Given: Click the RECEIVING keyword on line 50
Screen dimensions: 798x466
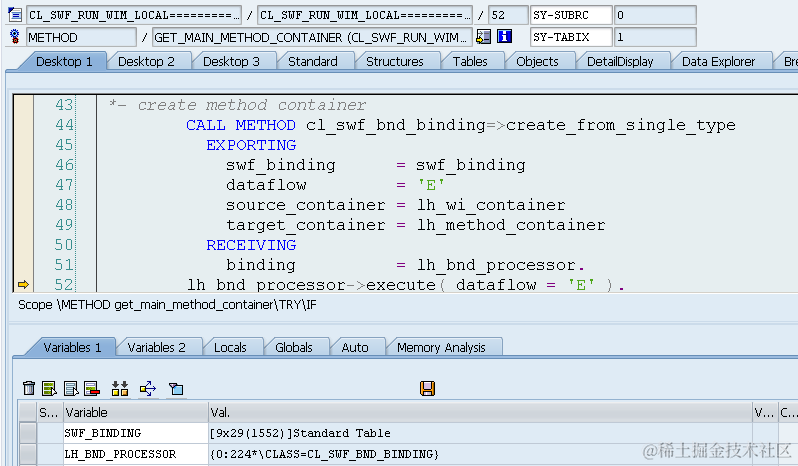Looking at the screenshot, I should [x=251, y=245].
